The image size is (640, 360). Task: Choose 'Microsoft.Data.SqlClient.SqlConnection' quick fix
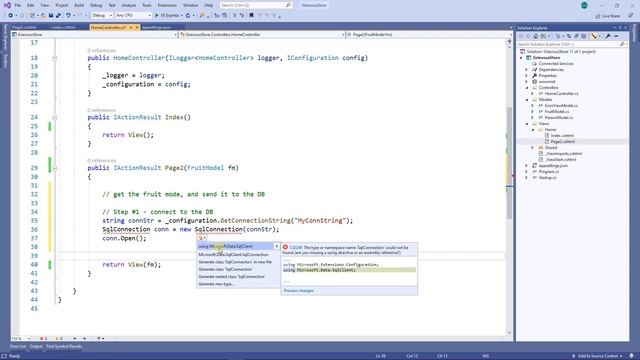(x=233, y=255)
